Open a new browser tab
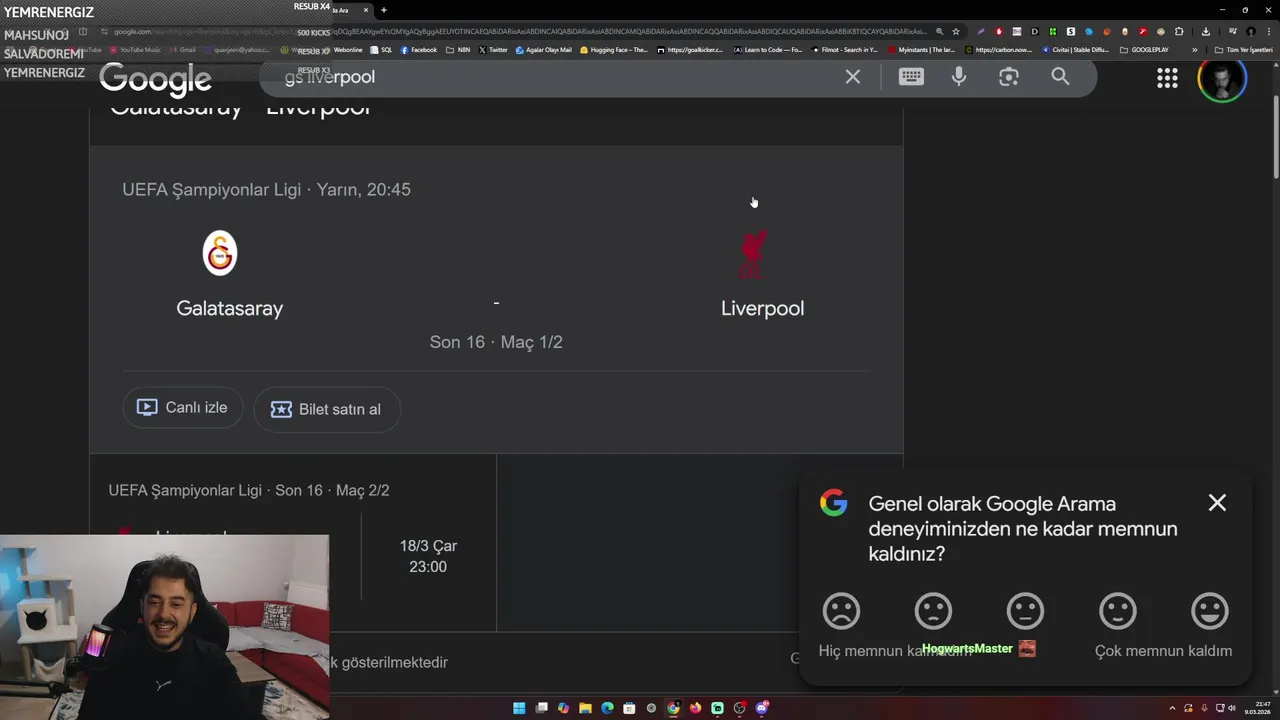Viewport: 1280px width, 720px height. click(384, 10)
